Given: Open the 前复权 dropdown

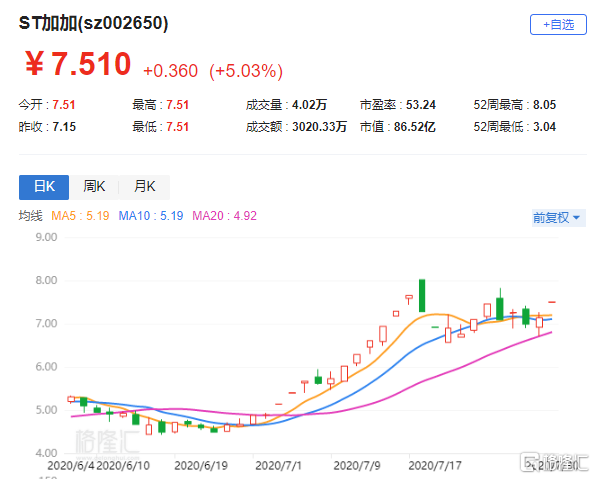Looking at the screenshot, I should 559,218.
